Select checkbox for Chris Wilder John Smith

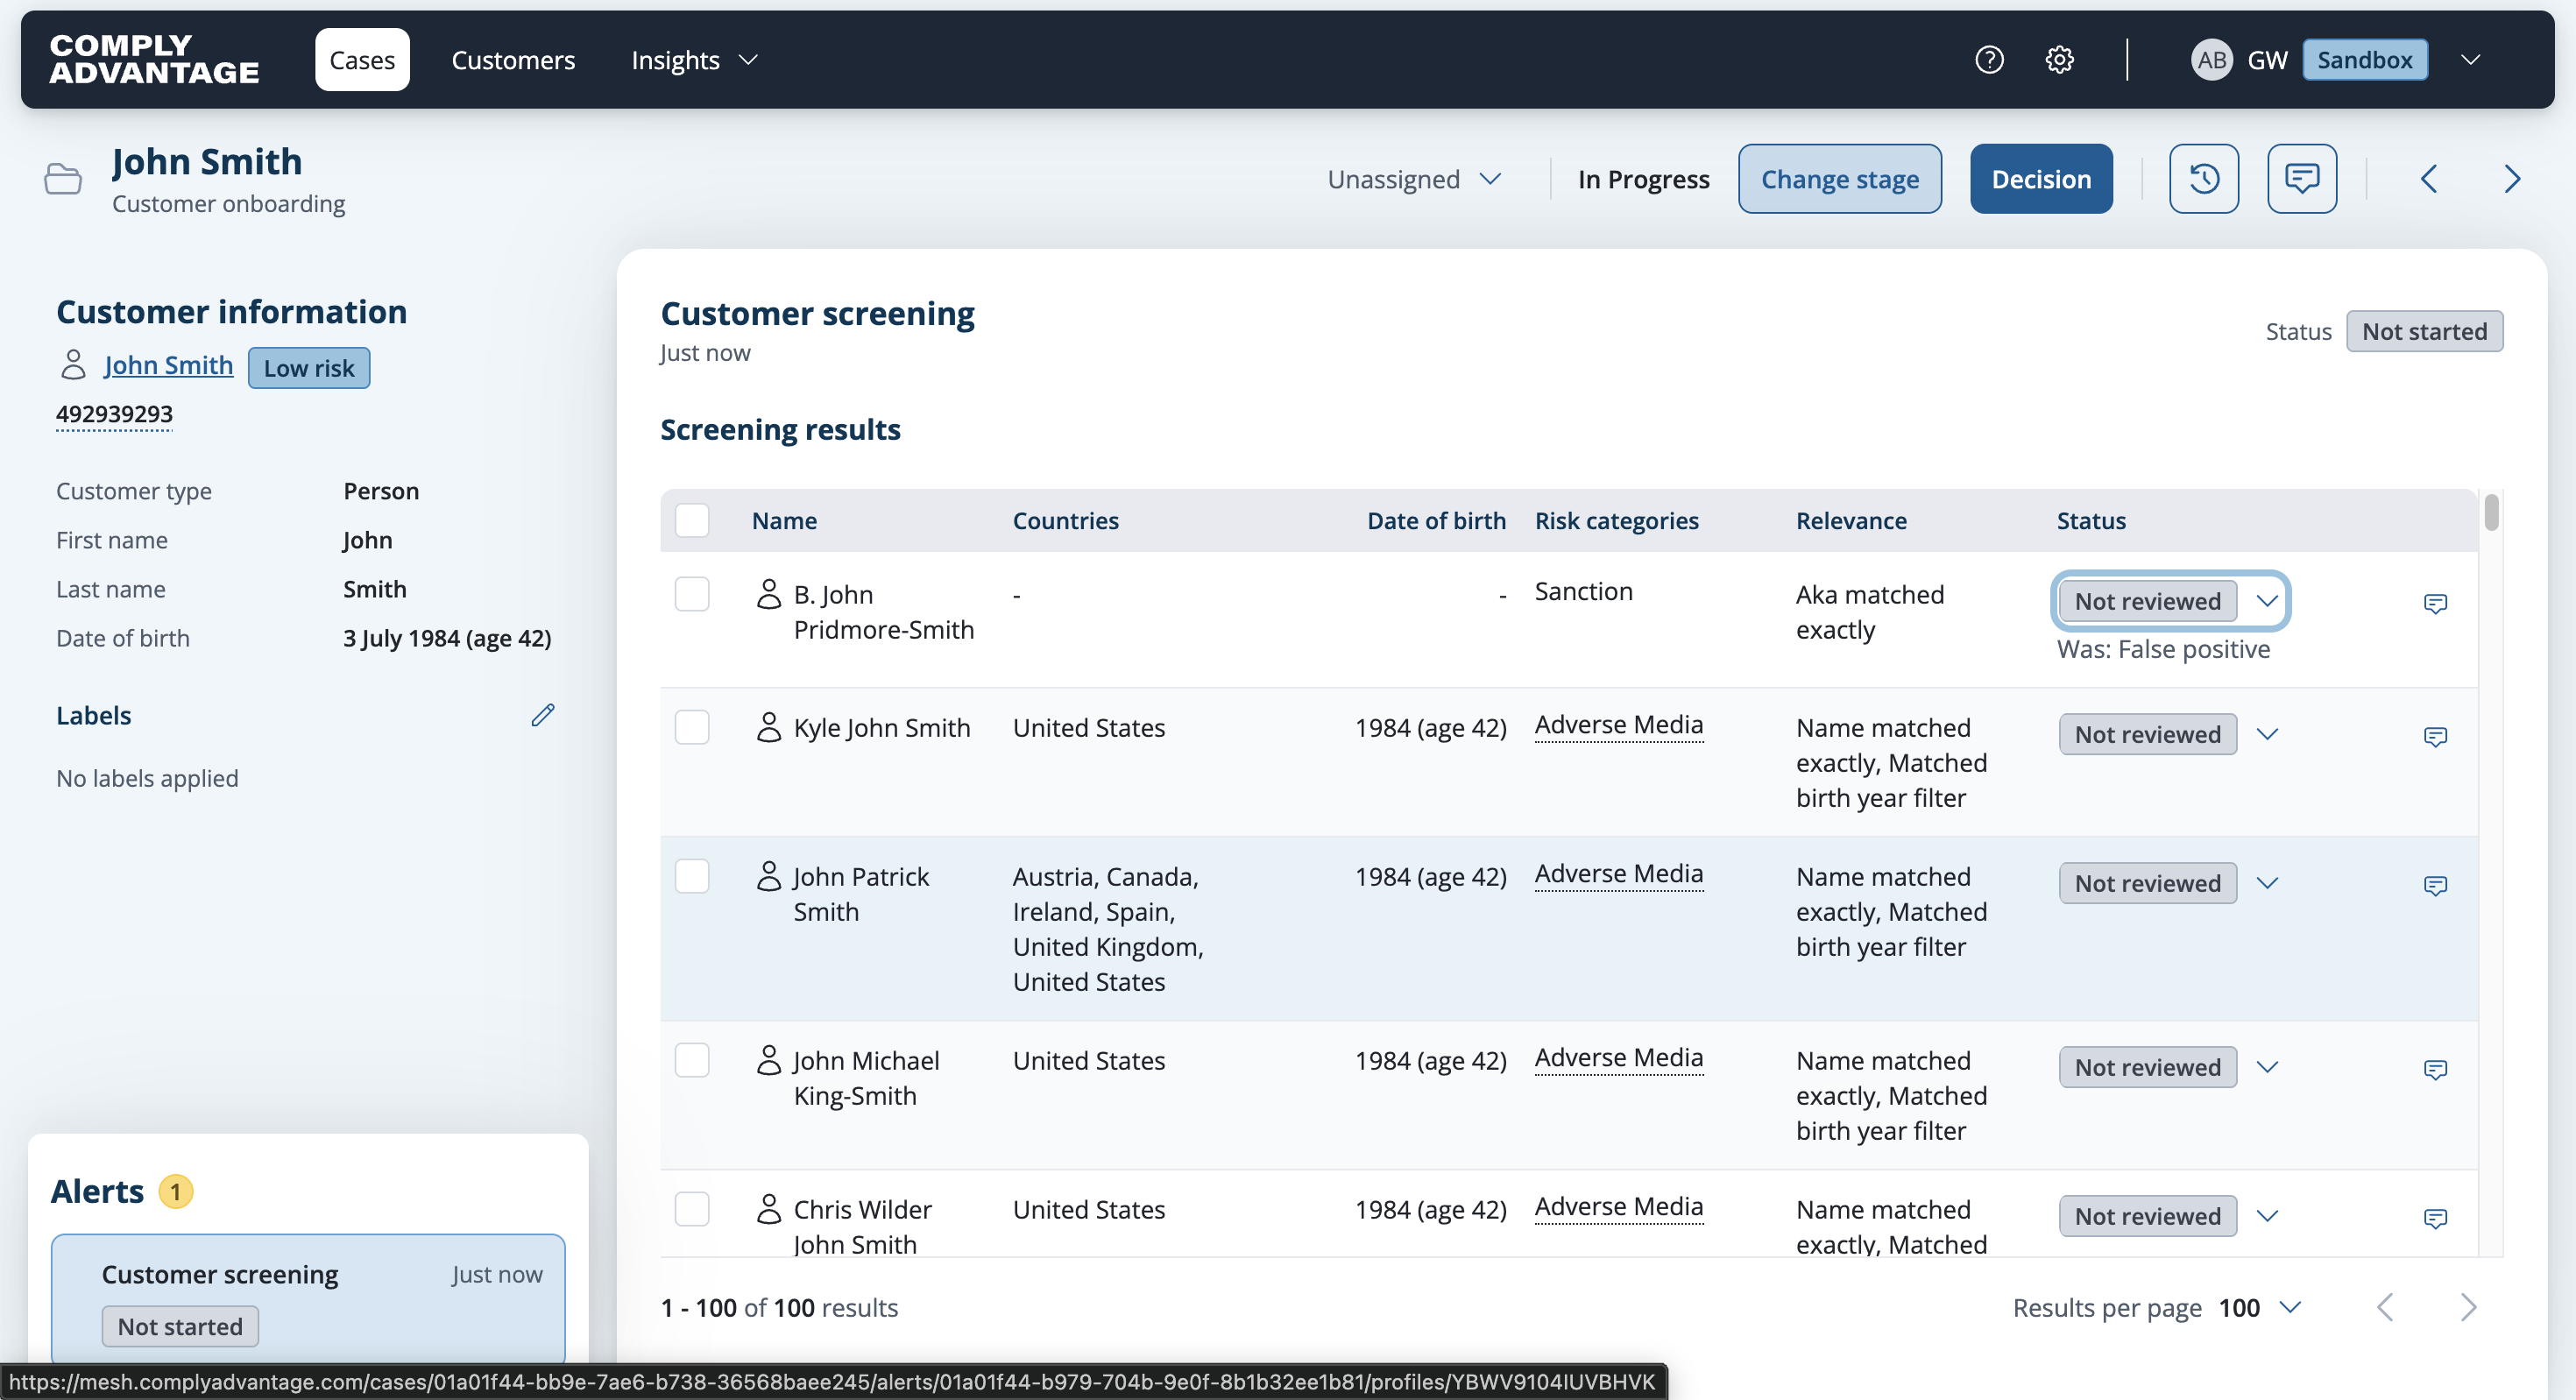point(692,1209)
